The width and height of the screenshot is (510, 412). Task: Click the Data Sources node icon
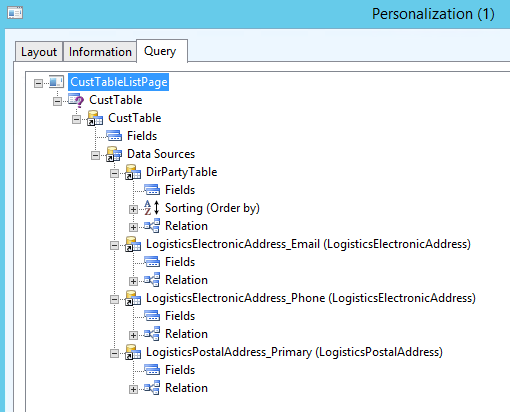(114, 154)
